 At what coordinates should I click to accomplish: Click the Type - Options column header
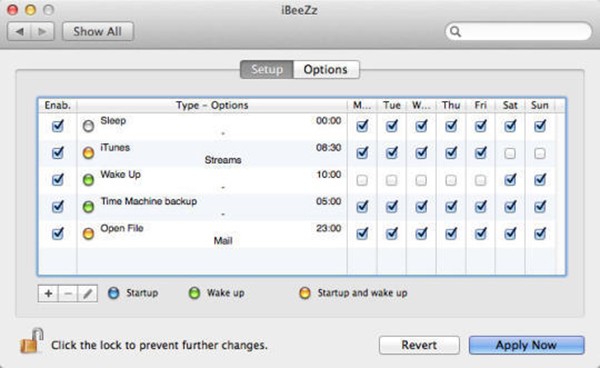(x=212, y=106)
